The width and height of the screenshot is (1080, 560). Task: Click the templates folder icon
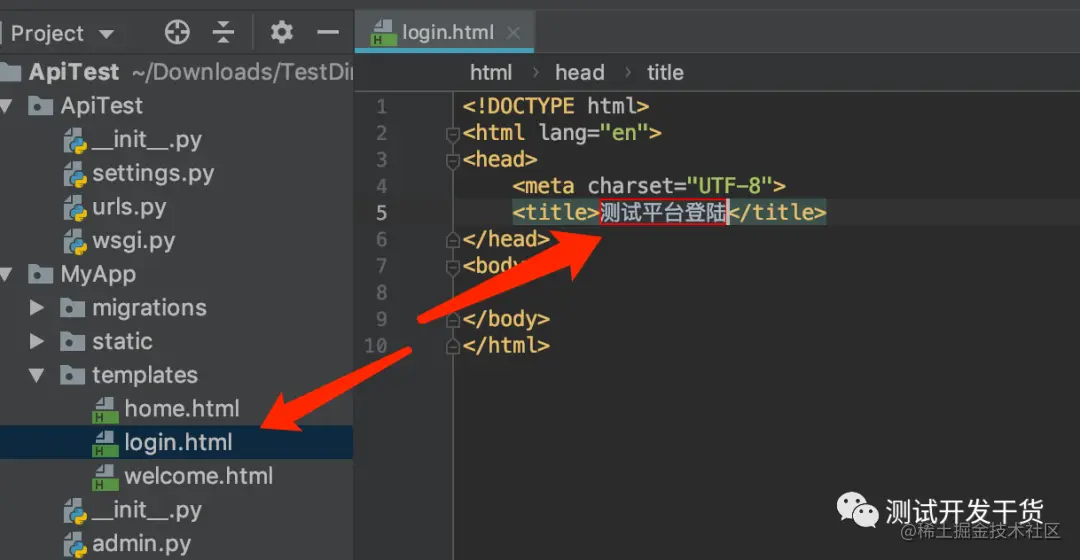[72, 375]
